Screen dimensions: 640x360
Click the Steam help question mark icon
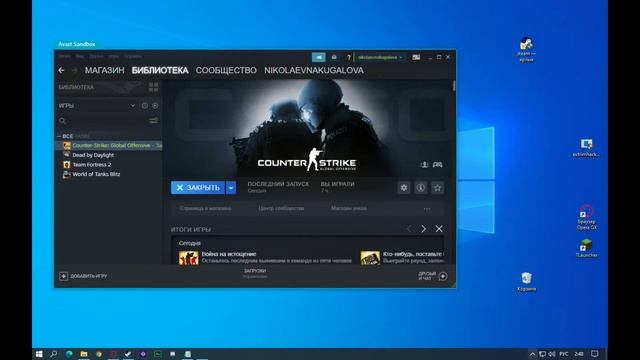point(349,57)
